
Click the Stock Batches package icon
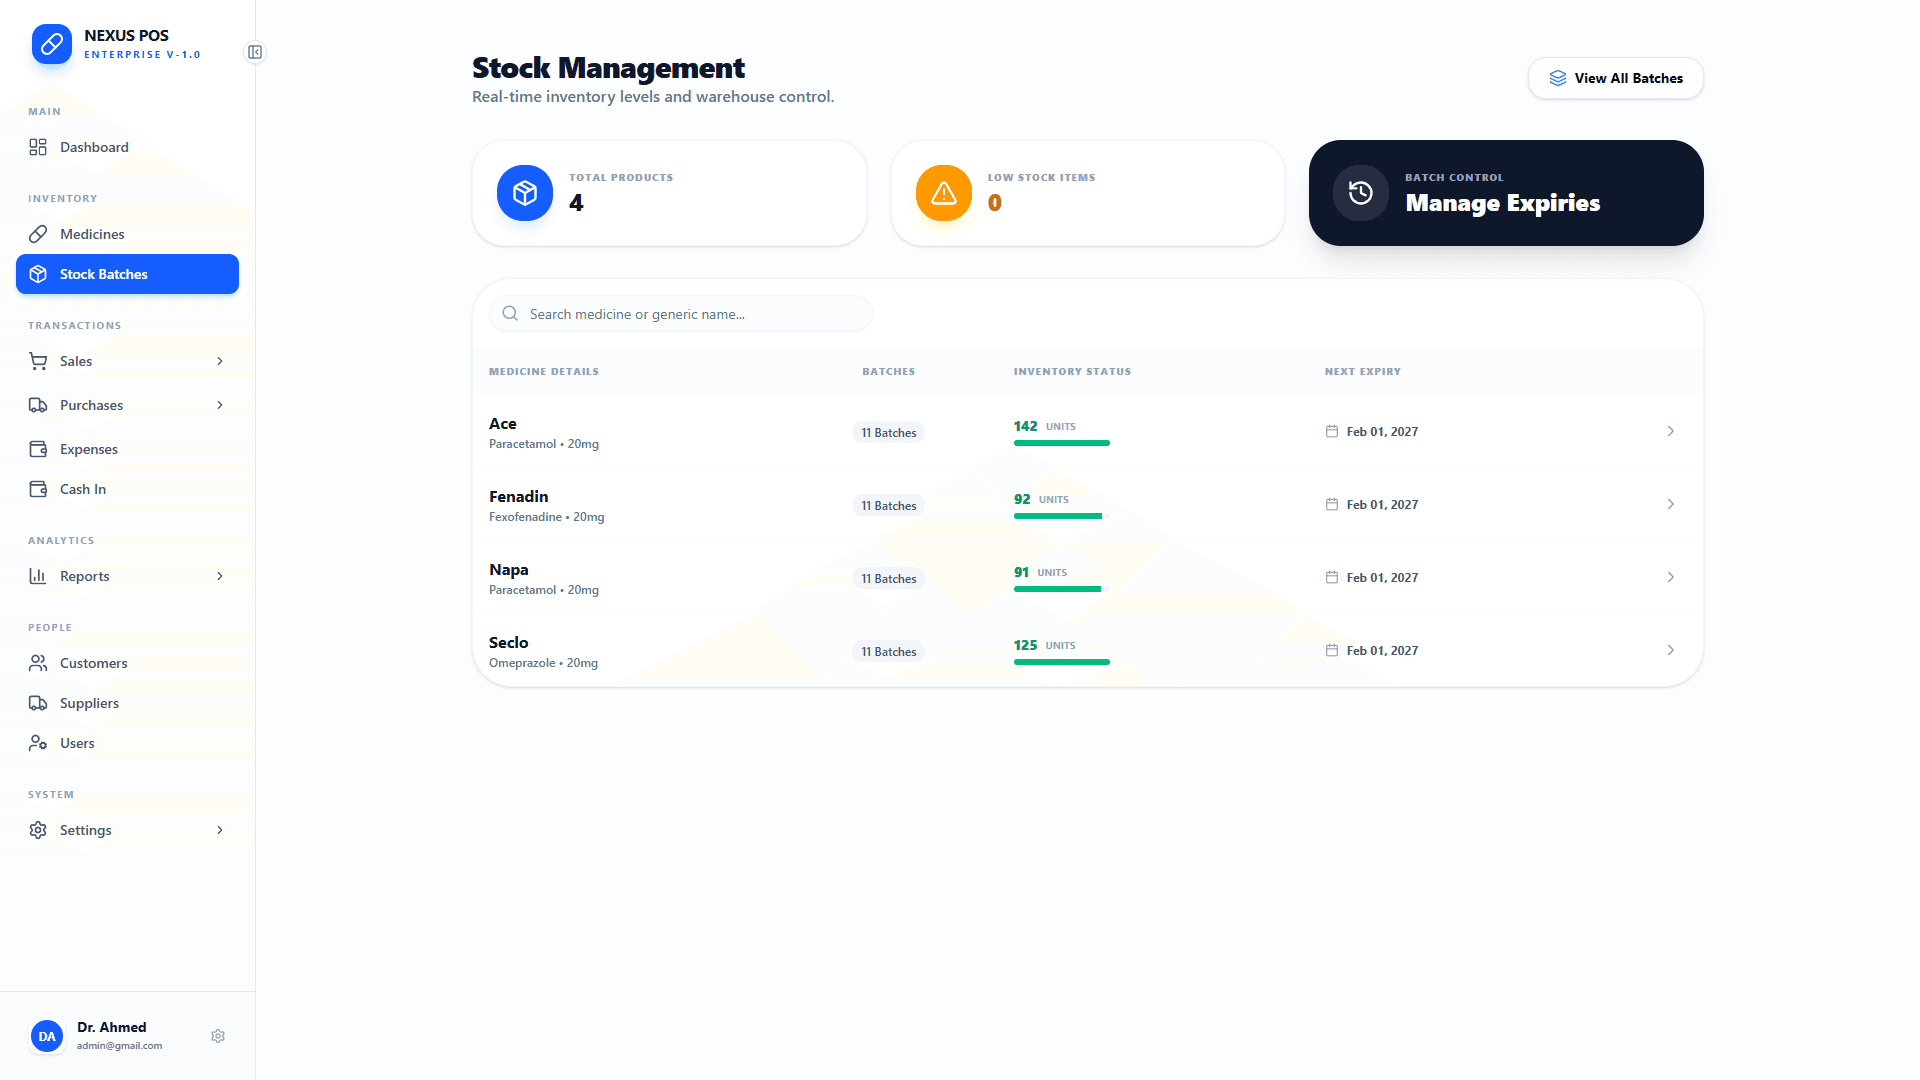[x=38, y=273]
